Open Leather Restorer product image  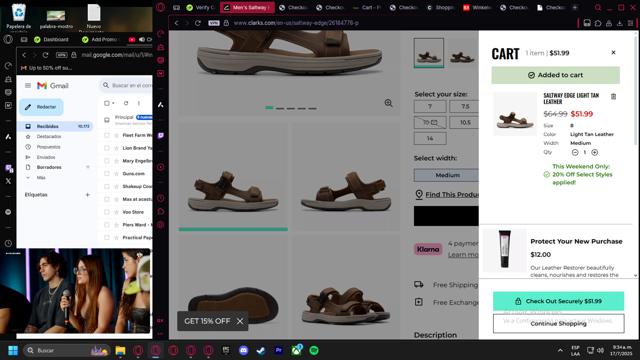click(504, 250)
